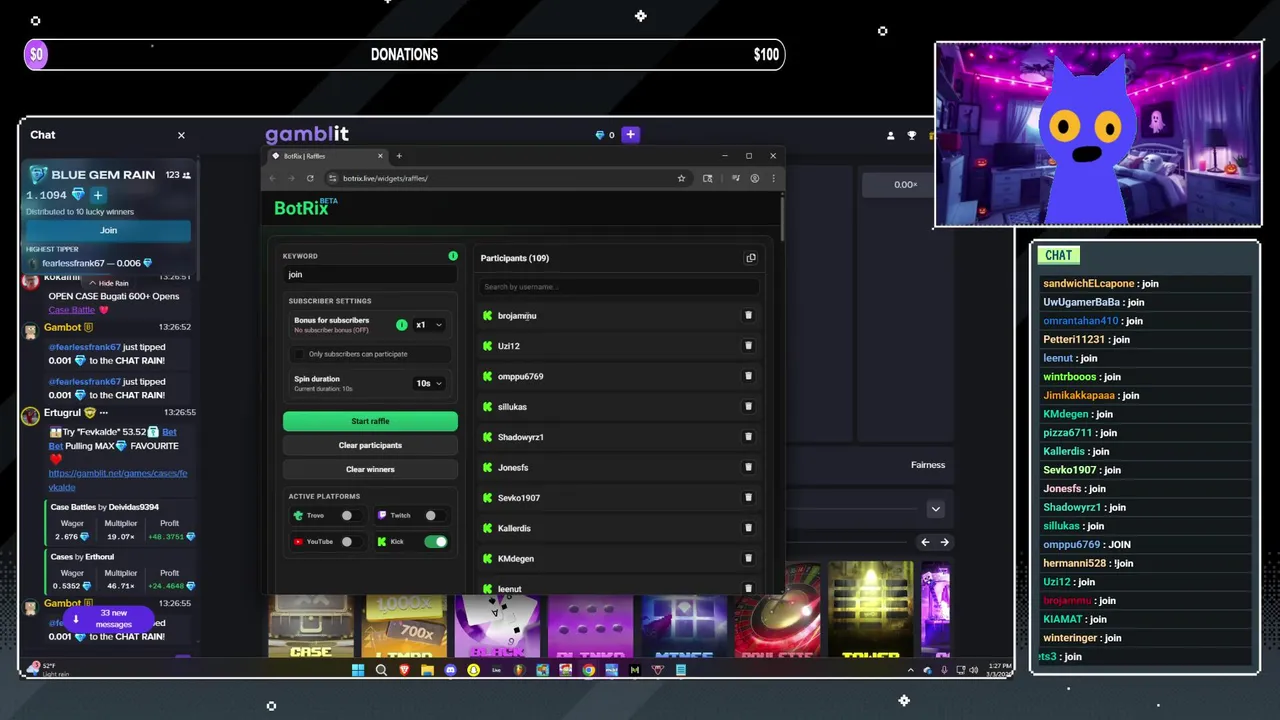Open Windows taskbar search
Image resolution: width=1280 pixels, height=720 pixels.
(381, 670)
